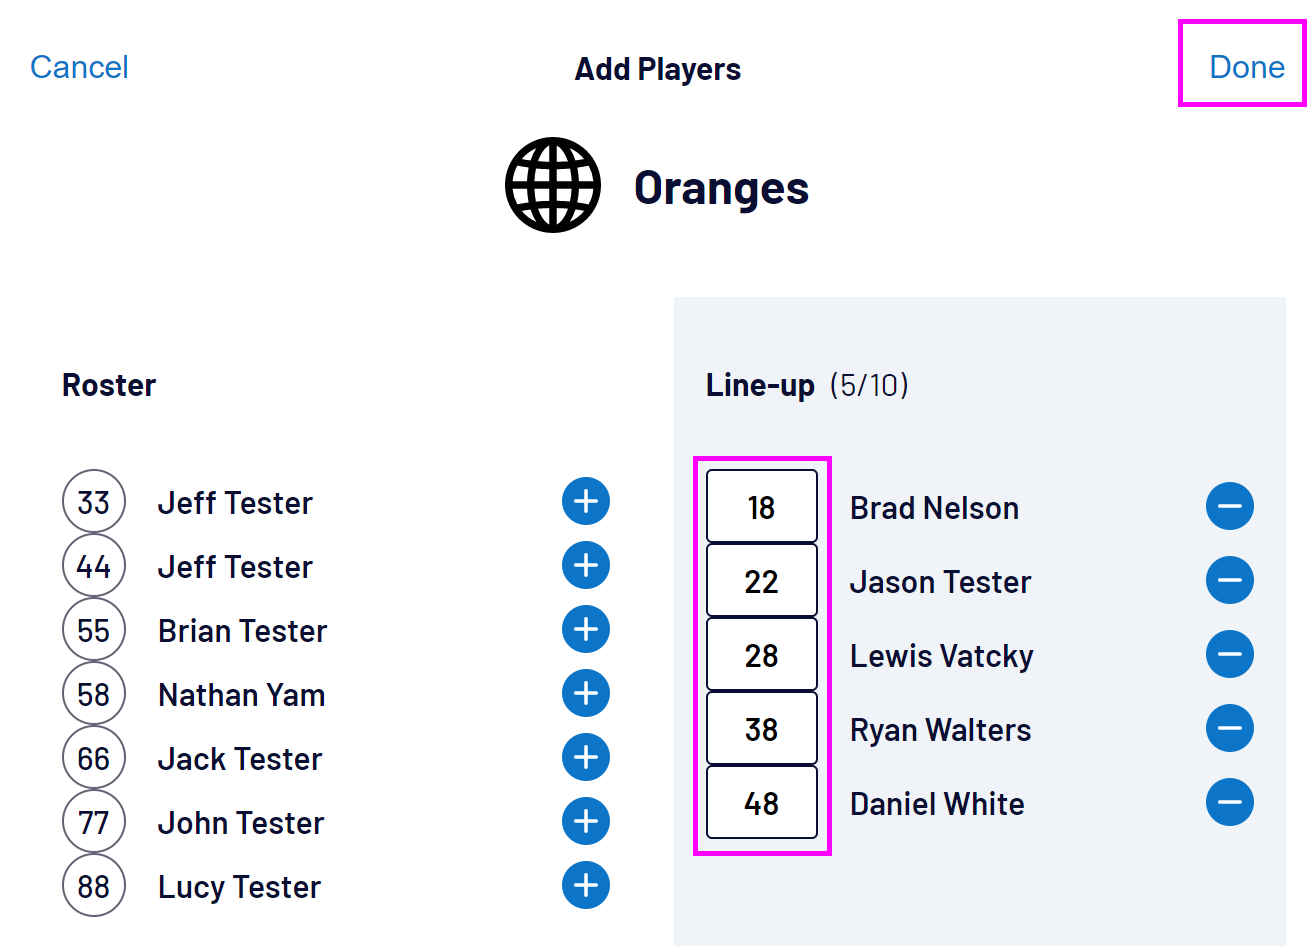The width and height of the screenshot is (1315, 946).
Task: Cancel adding players
Action: [x=79, y=67]
